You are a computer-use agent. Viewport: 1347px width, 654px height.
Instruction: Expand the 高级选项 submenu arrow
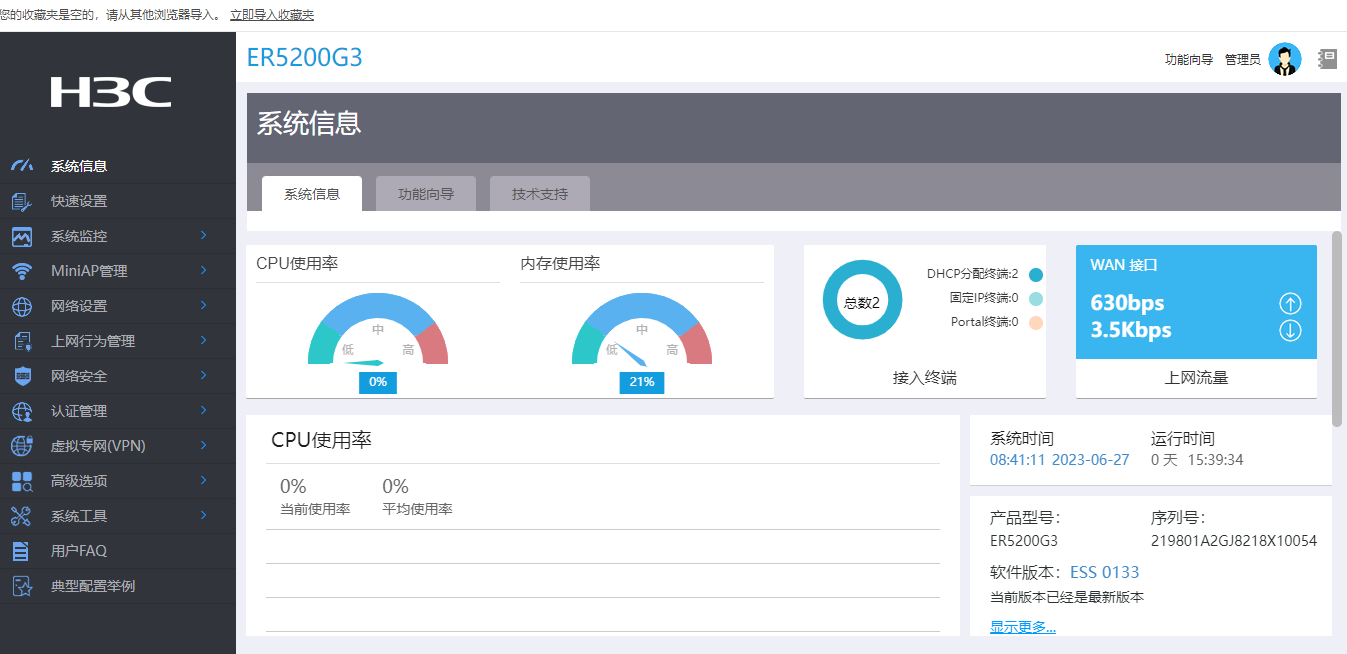point(203,481)
